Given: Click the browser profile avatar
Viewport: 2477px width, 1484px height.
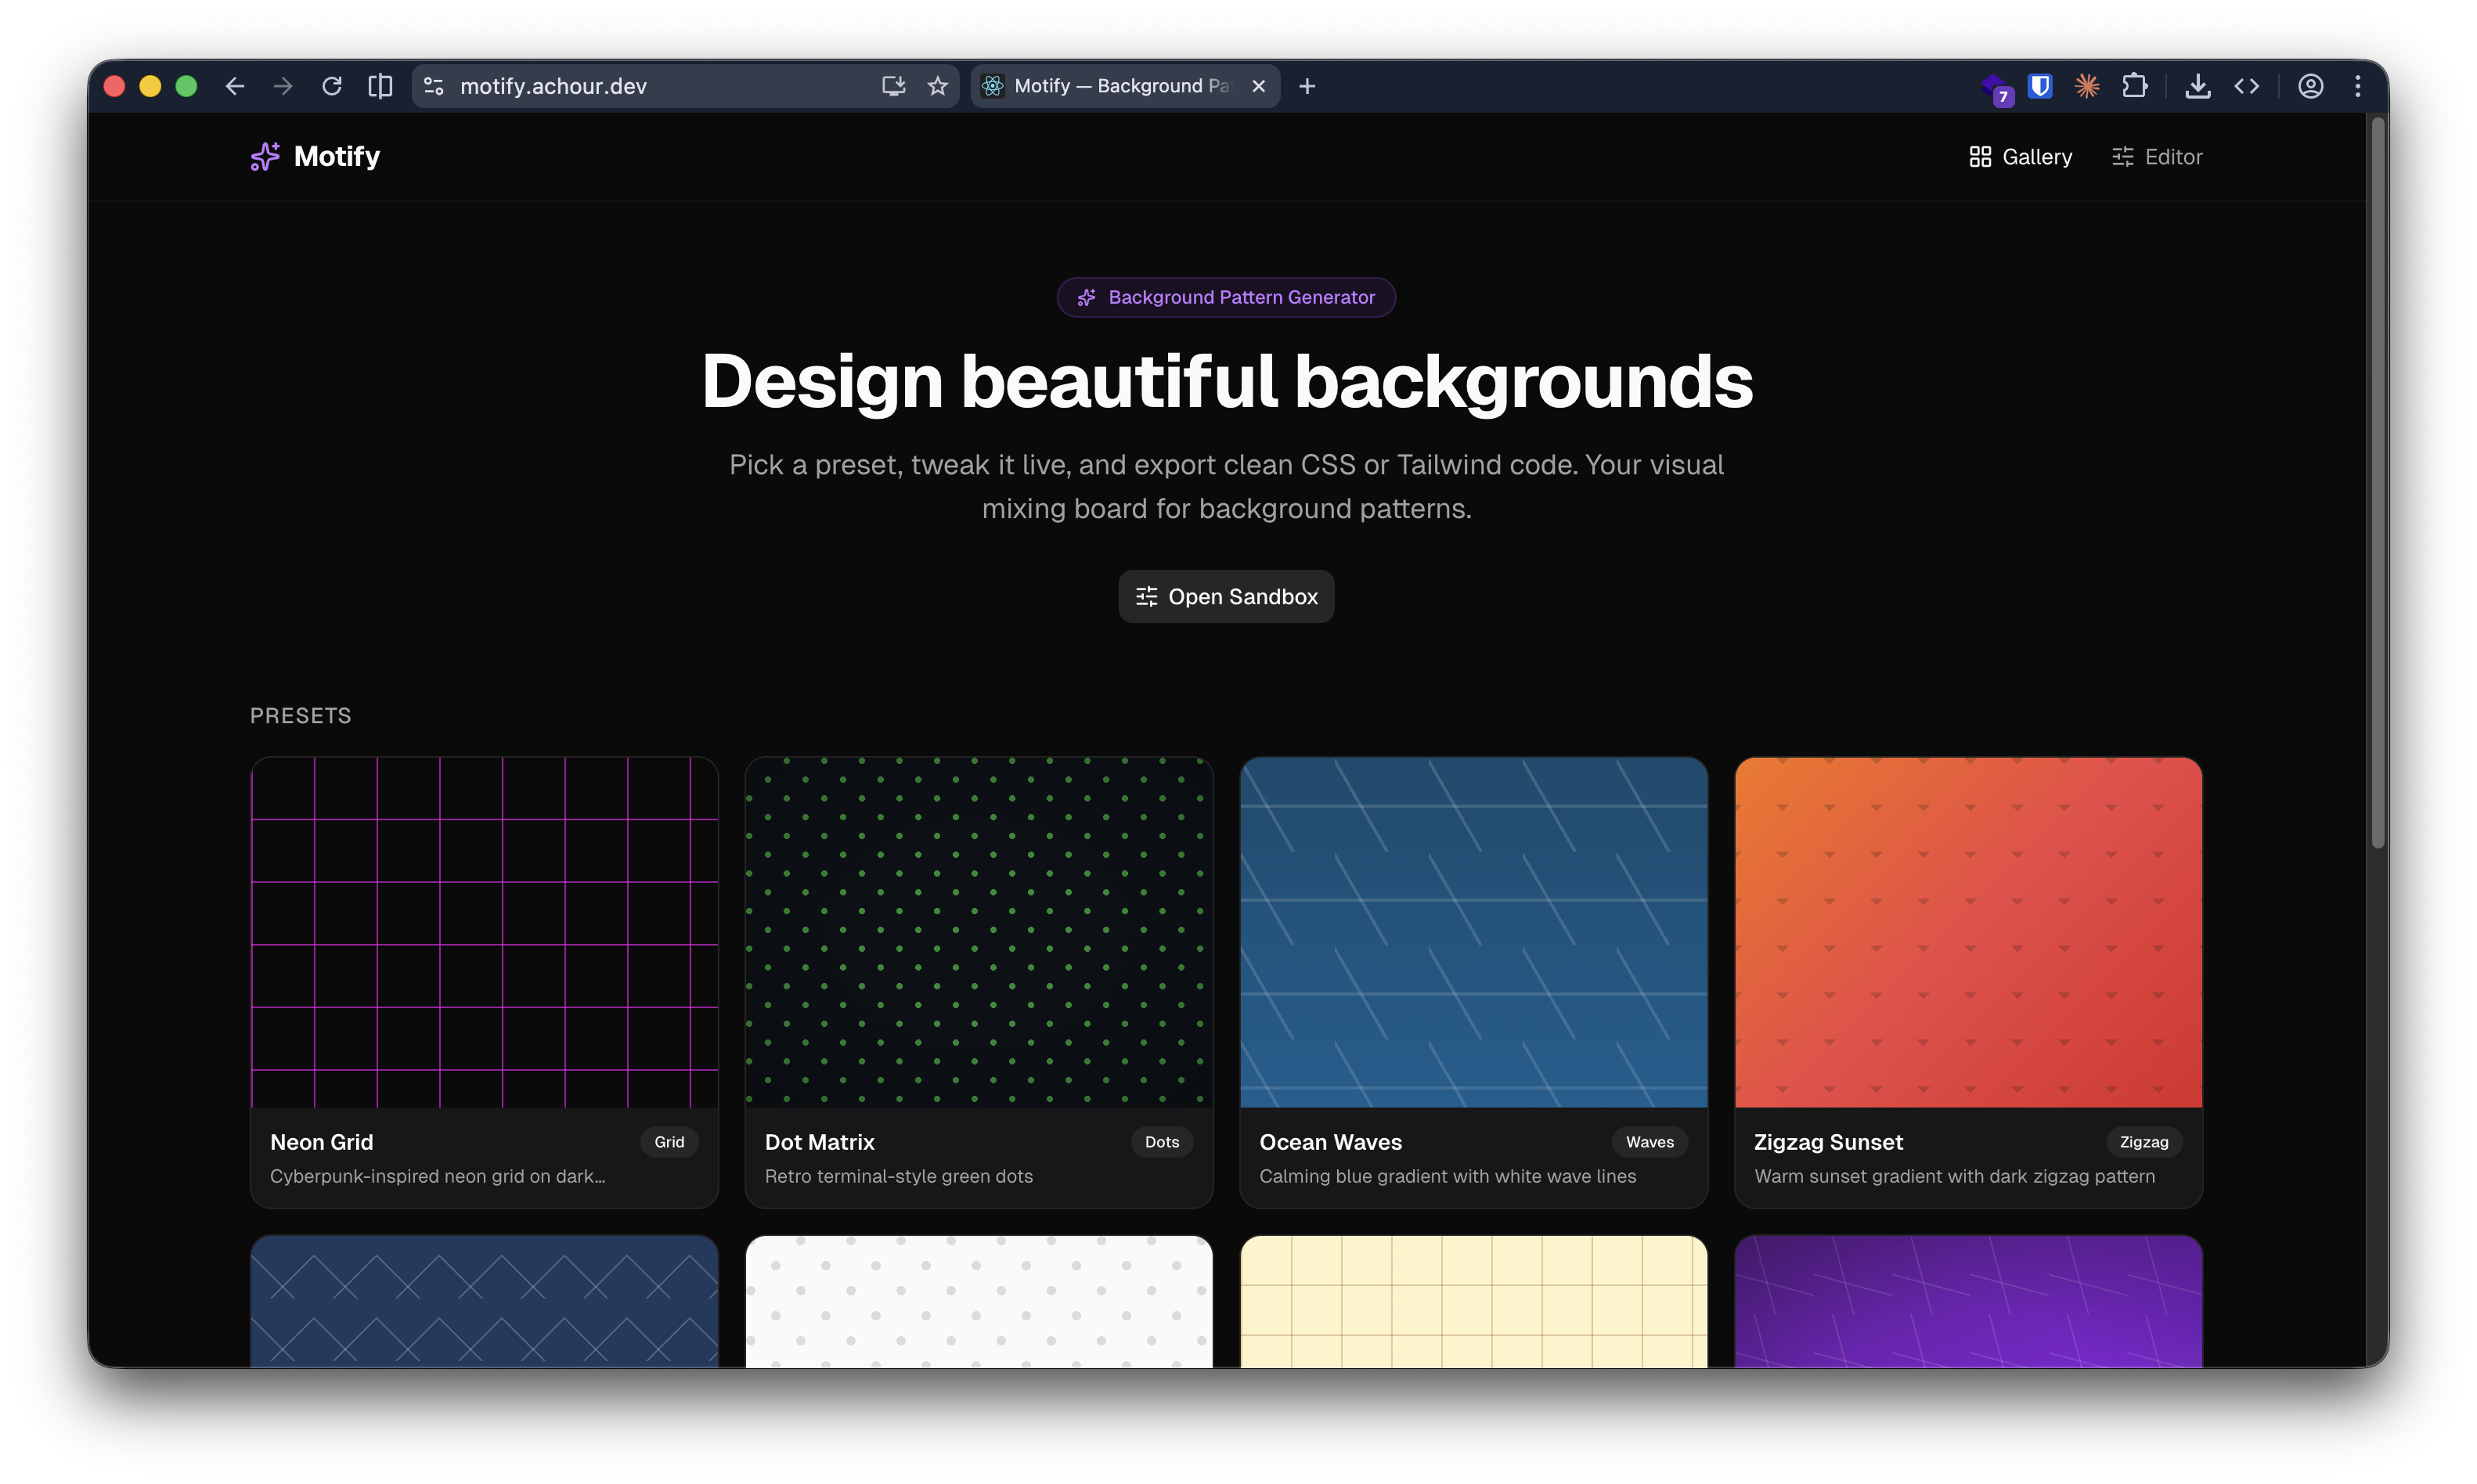Looking at the screenshot, I should 2310,86.
